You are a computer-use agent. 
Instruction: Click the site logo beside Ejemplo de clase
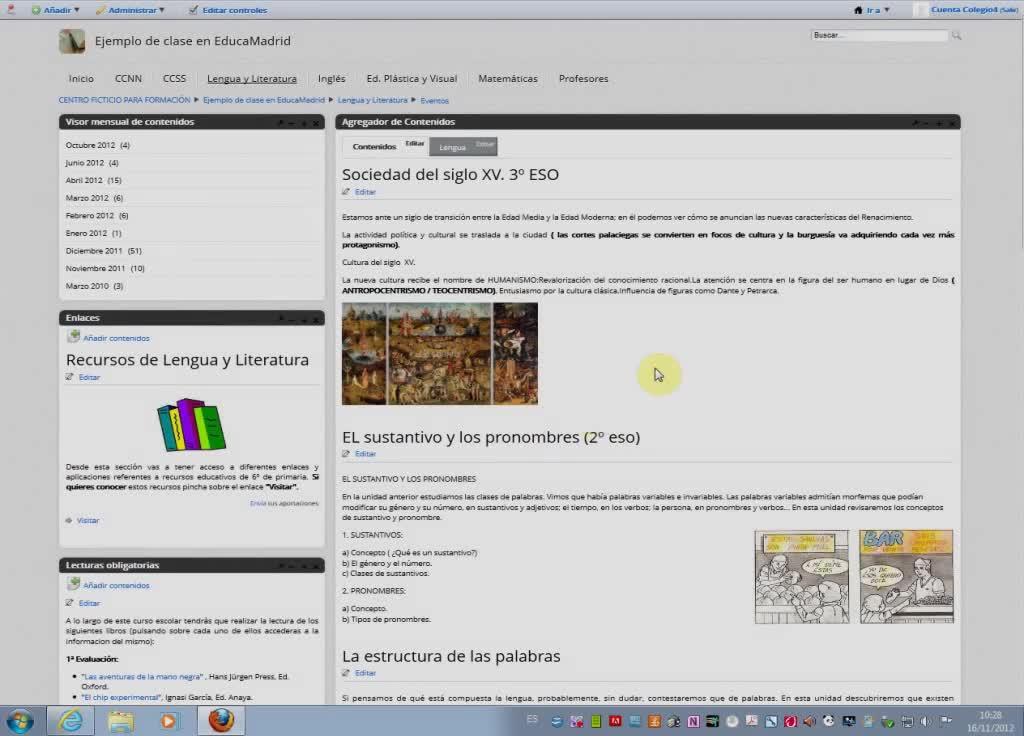pyautogui.click(x=72, y=41)
